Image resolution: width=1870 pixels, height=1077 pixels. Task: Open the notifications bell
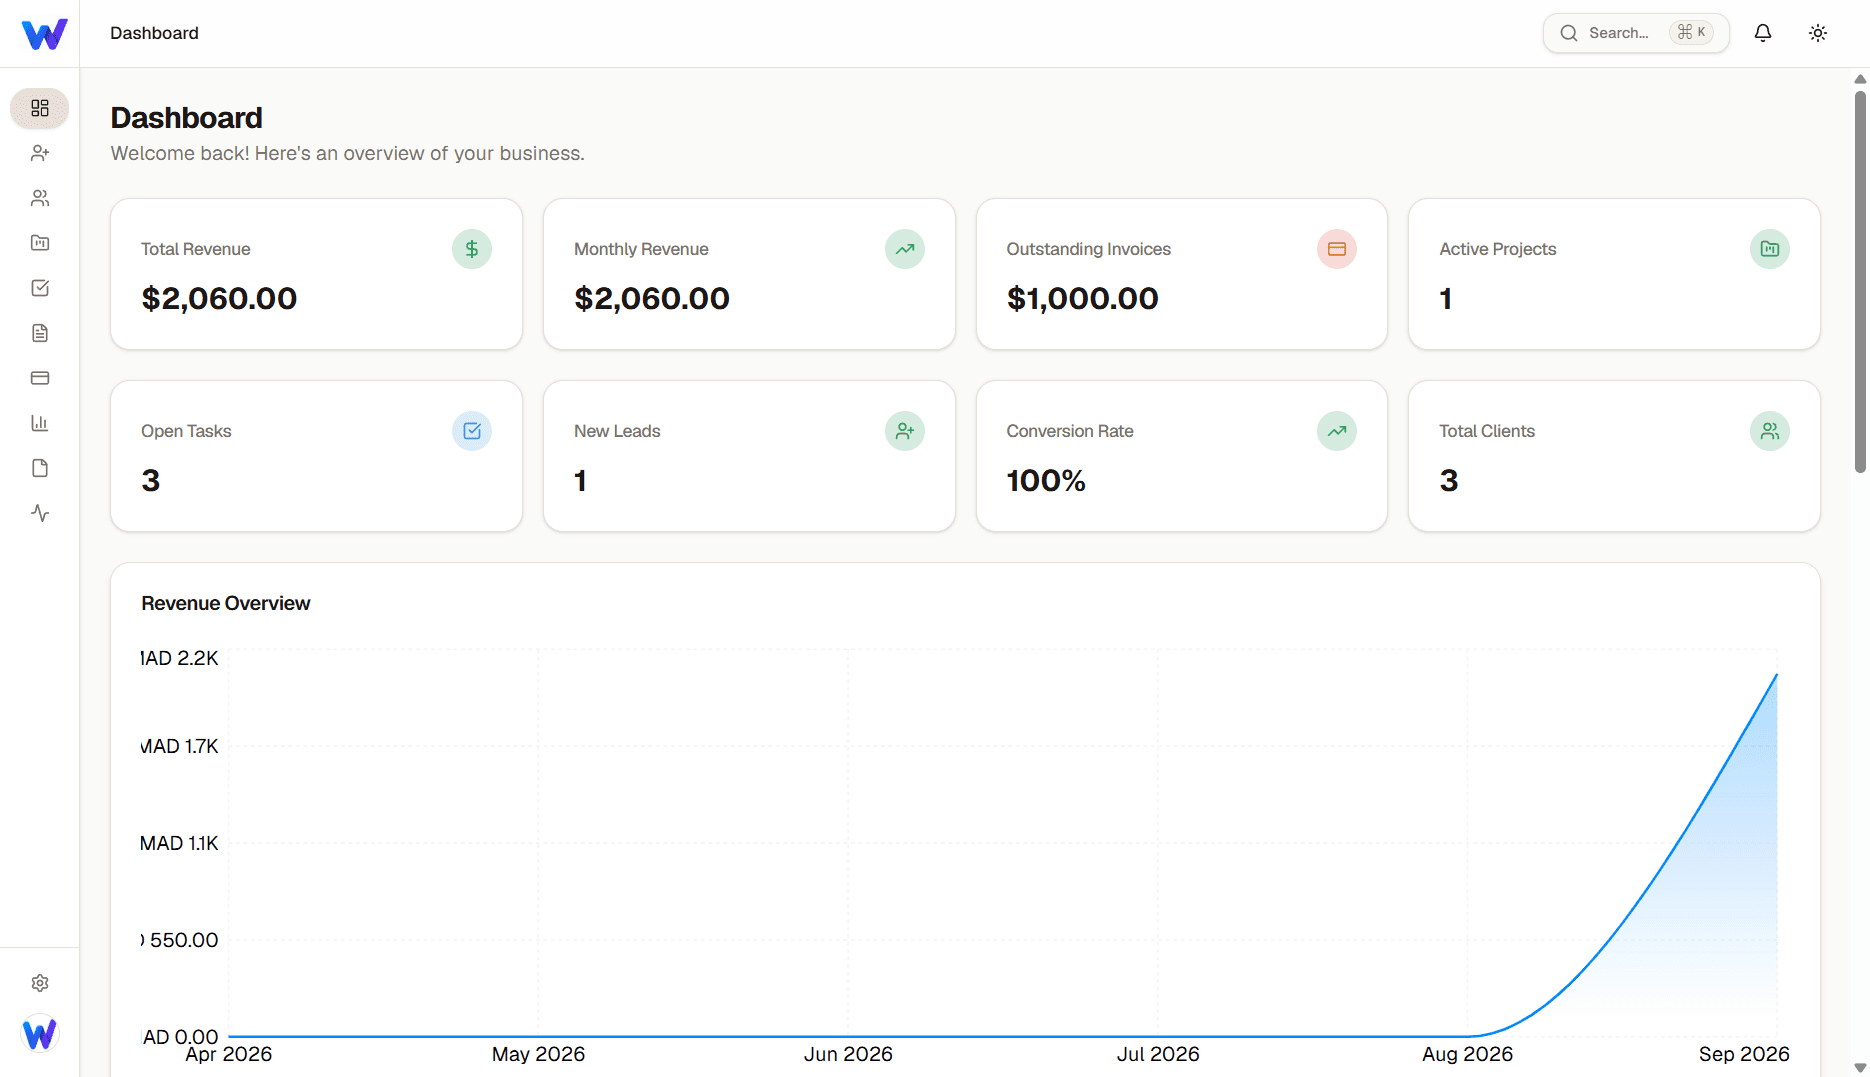tap(1763, 33)
